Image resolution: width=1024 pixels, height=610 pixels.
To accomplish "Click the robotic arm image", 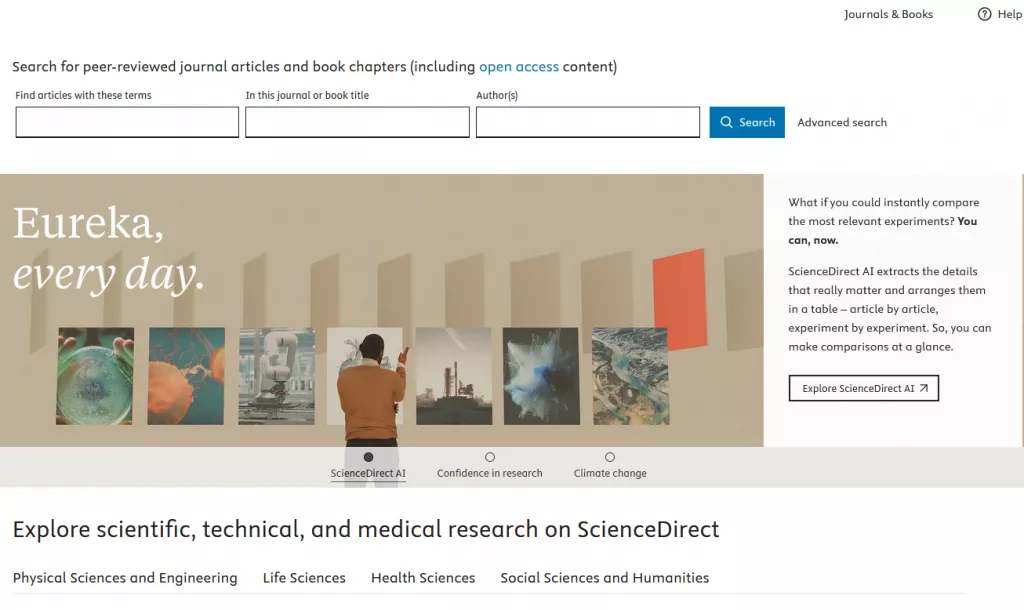I will coord(276,376).
